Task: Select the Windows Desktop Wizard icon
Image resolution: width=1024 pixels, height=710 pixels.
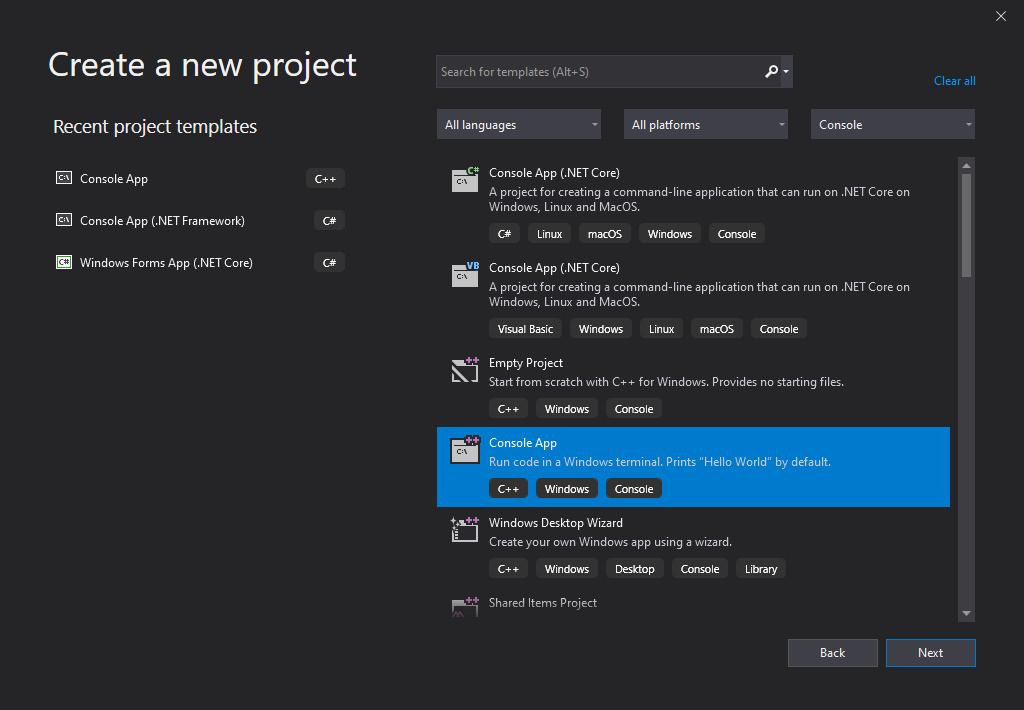Action: click(x=465, y=530)
